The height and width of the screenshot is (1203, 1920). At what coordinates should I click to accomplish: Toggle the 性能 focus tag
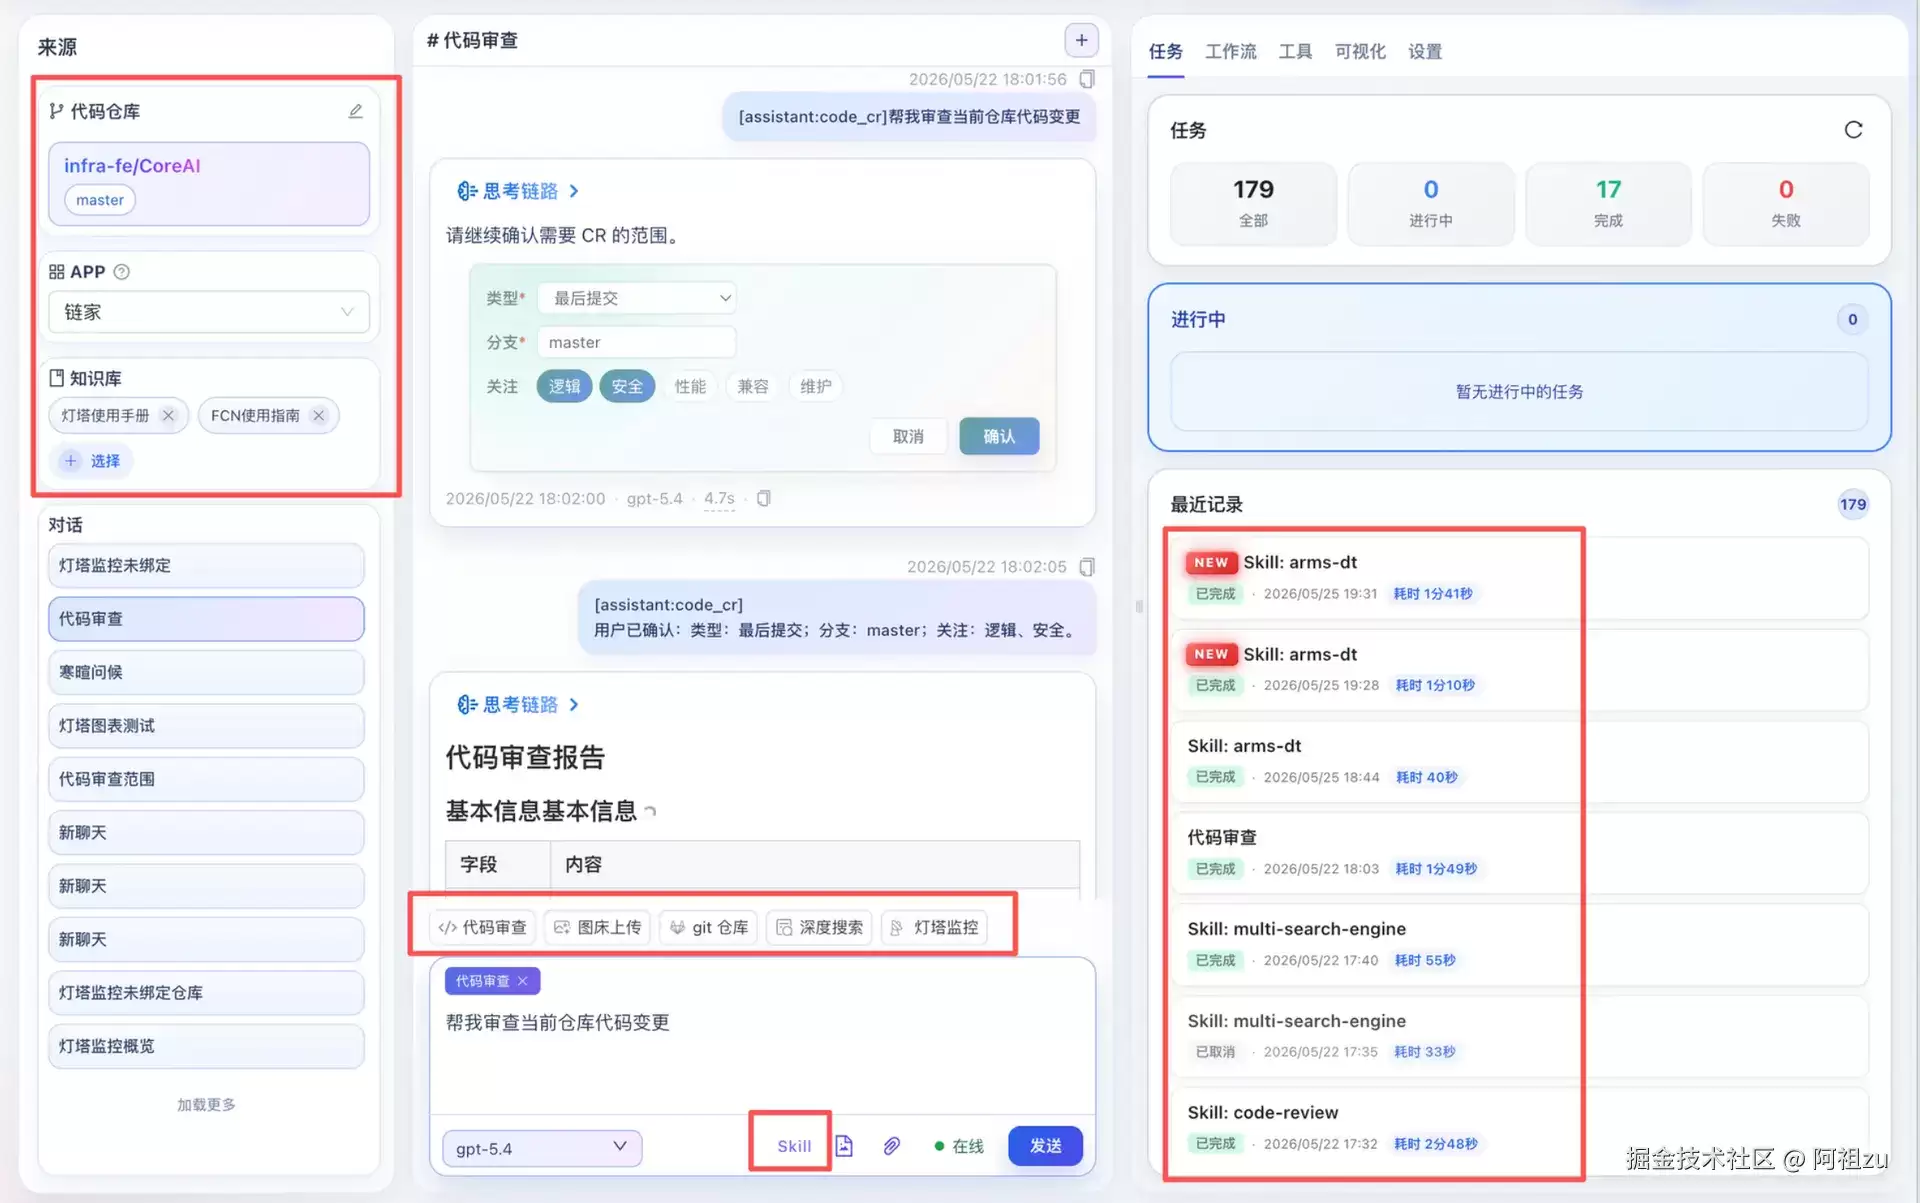click(x=690, y=386)
